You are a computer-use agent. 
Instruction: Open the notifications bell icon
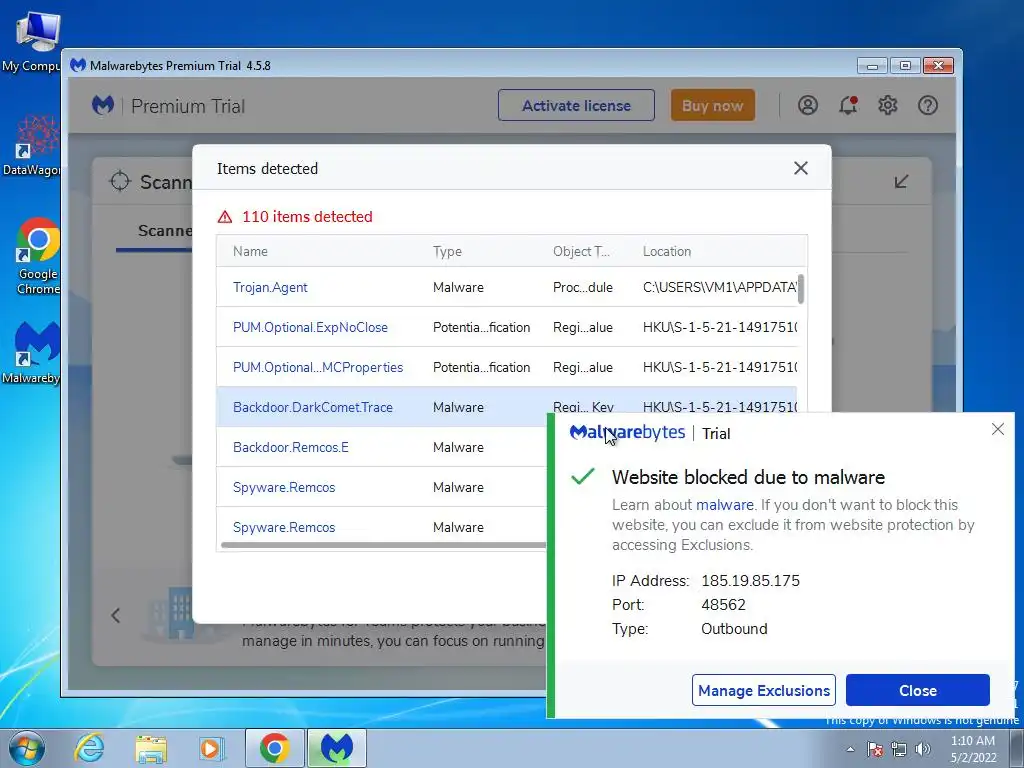point(848,105)
